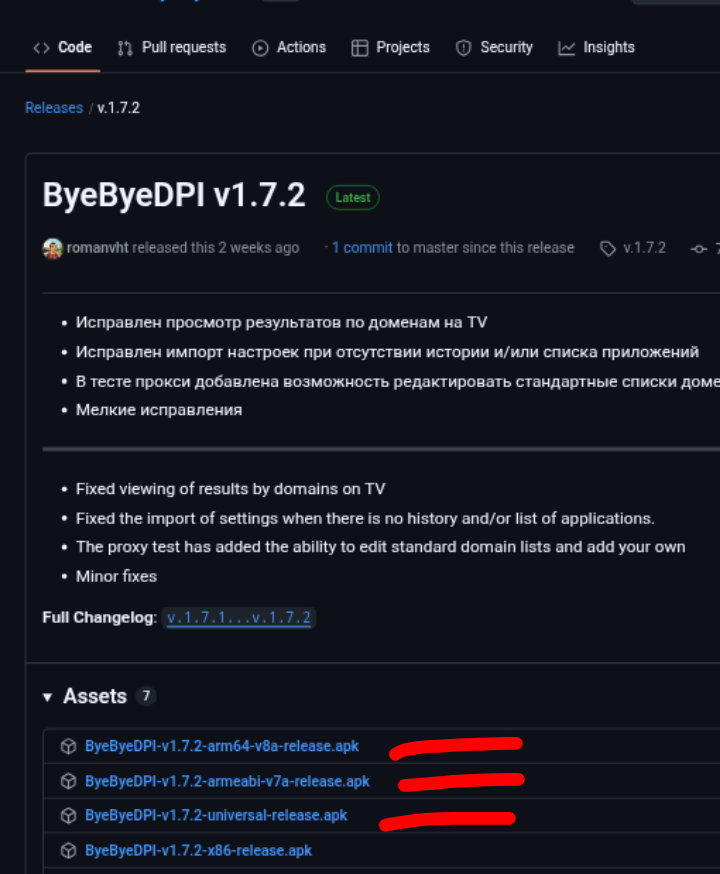Open the Code tab

pos(62,47)
